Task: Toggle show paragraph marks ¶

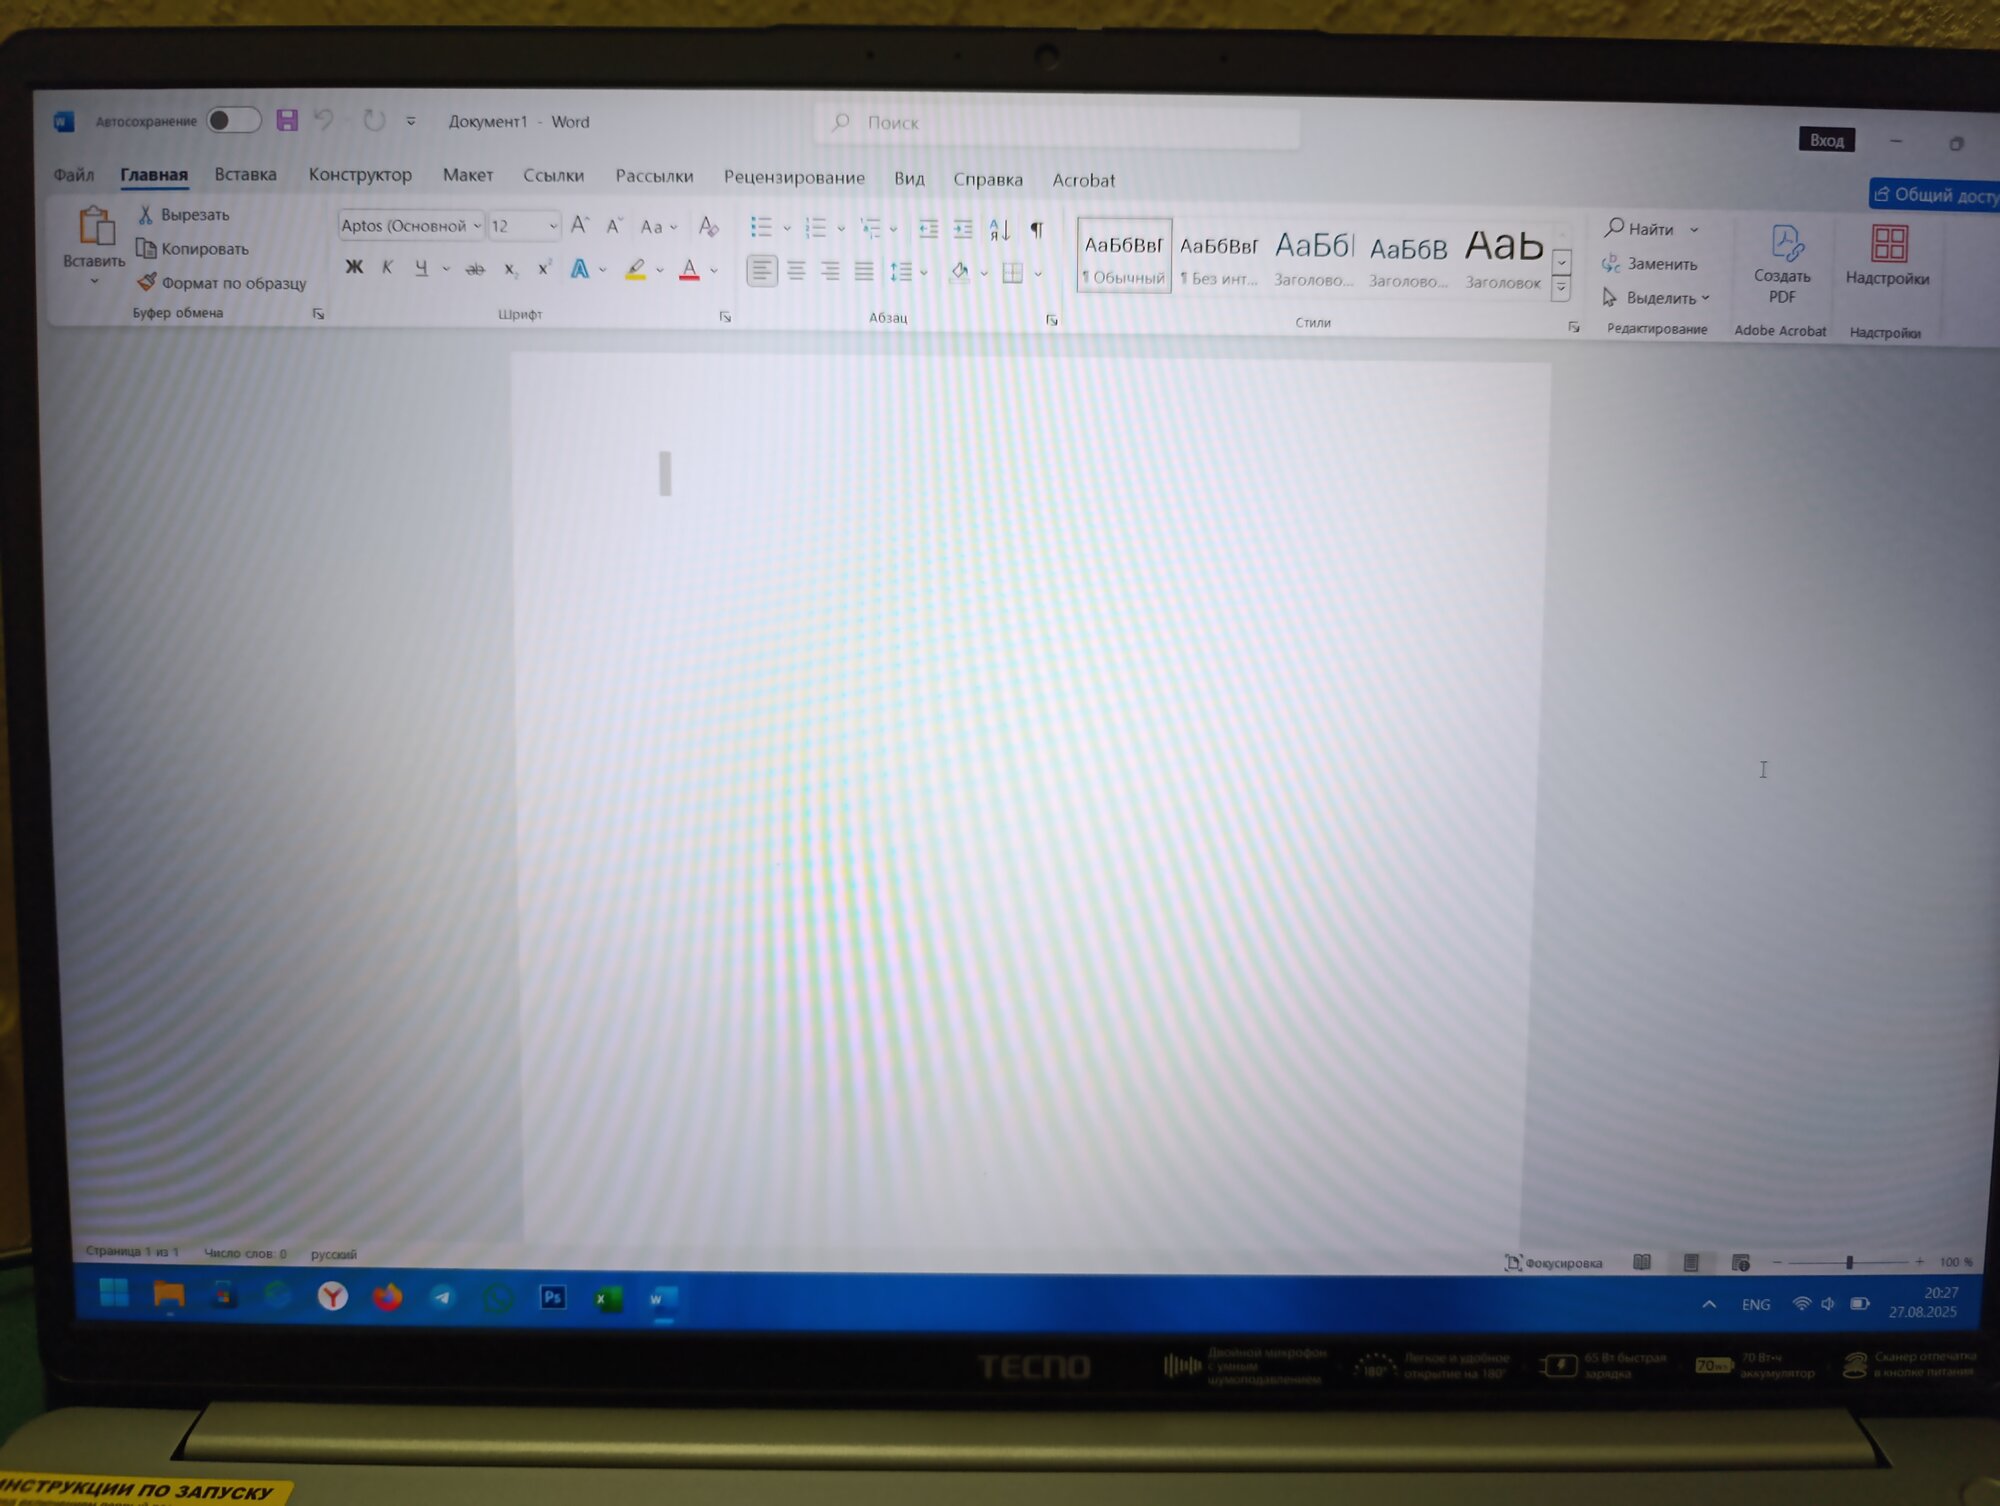Action: 1037,230
